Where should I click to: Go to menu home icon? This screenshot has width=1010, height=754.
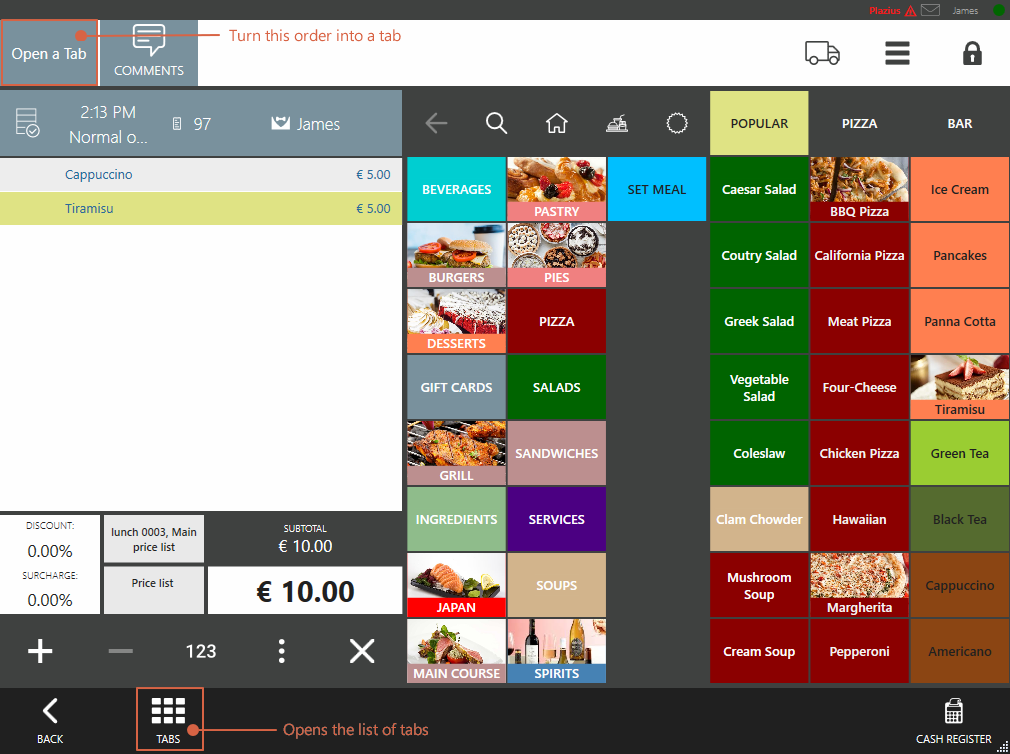pos(557,123)
